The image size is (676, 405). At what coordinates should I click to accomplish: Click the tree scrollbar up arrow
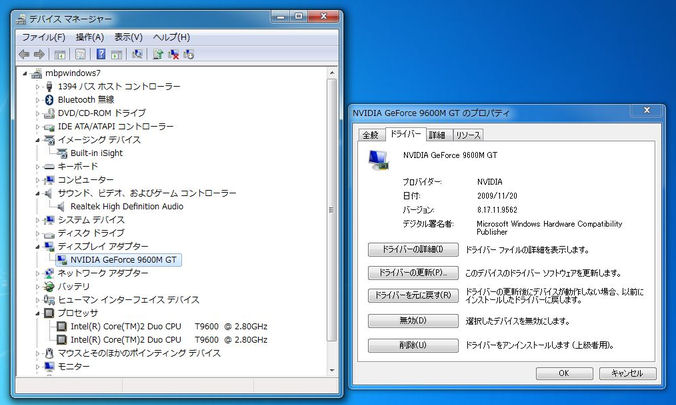coord(332,73)
